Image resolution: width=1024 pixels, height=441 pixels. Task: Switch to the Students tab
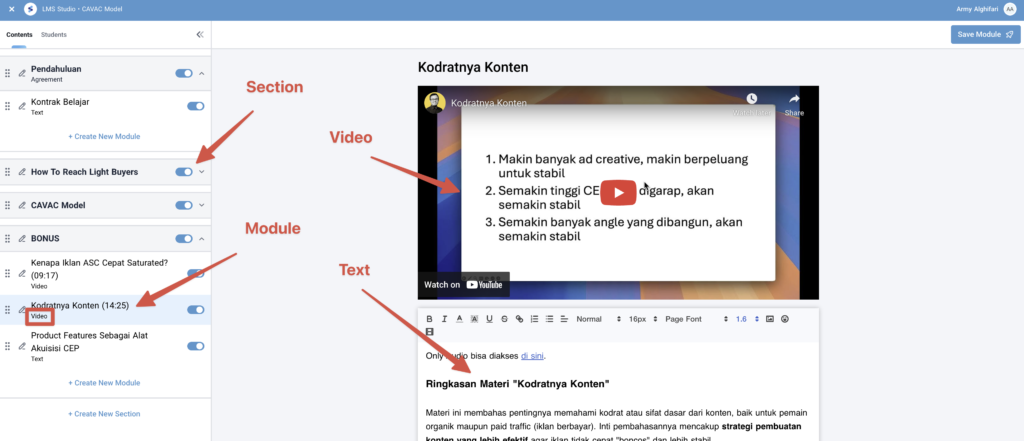click(x=54, y=34)
